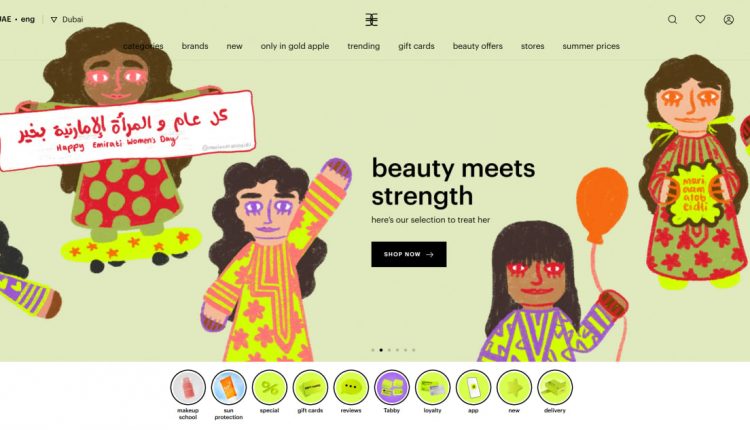750x430 pixels.
Task: Expand the categories navigation menu
Action: [x=143, y=46]
